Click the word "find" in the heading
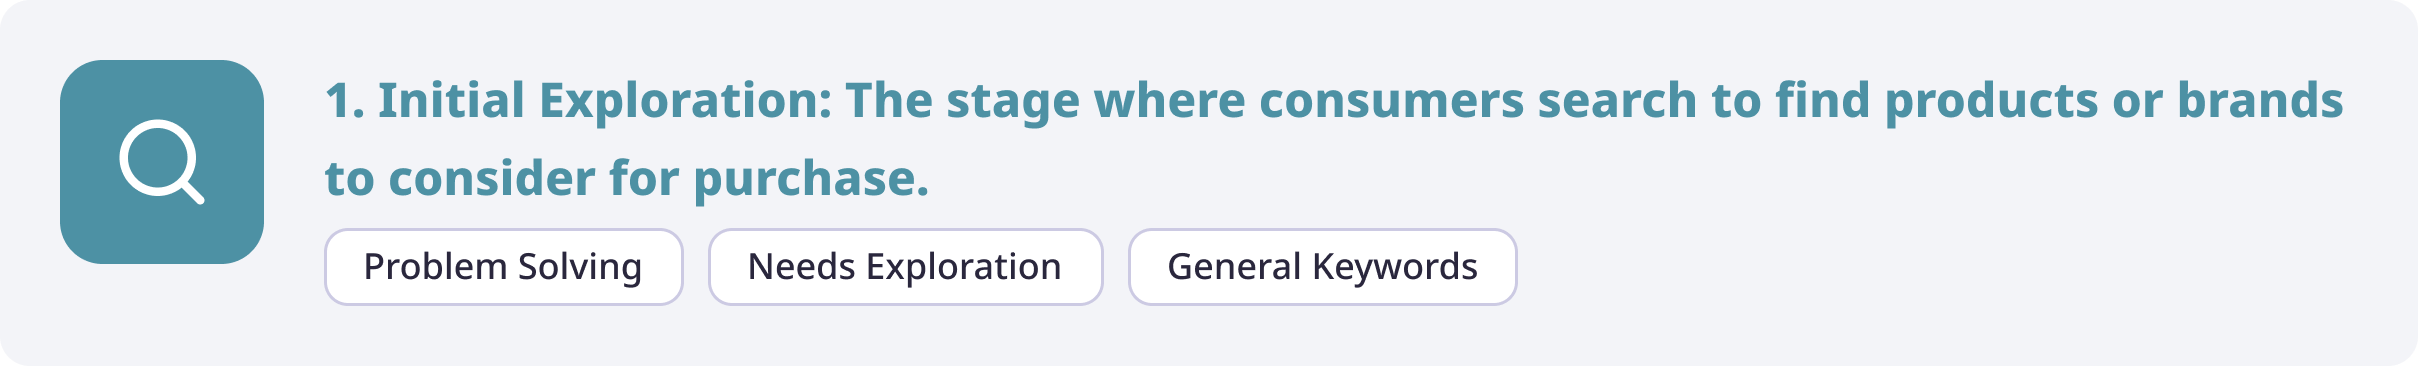Viewport: 2418px width, 366px height. coord(1823,101)
